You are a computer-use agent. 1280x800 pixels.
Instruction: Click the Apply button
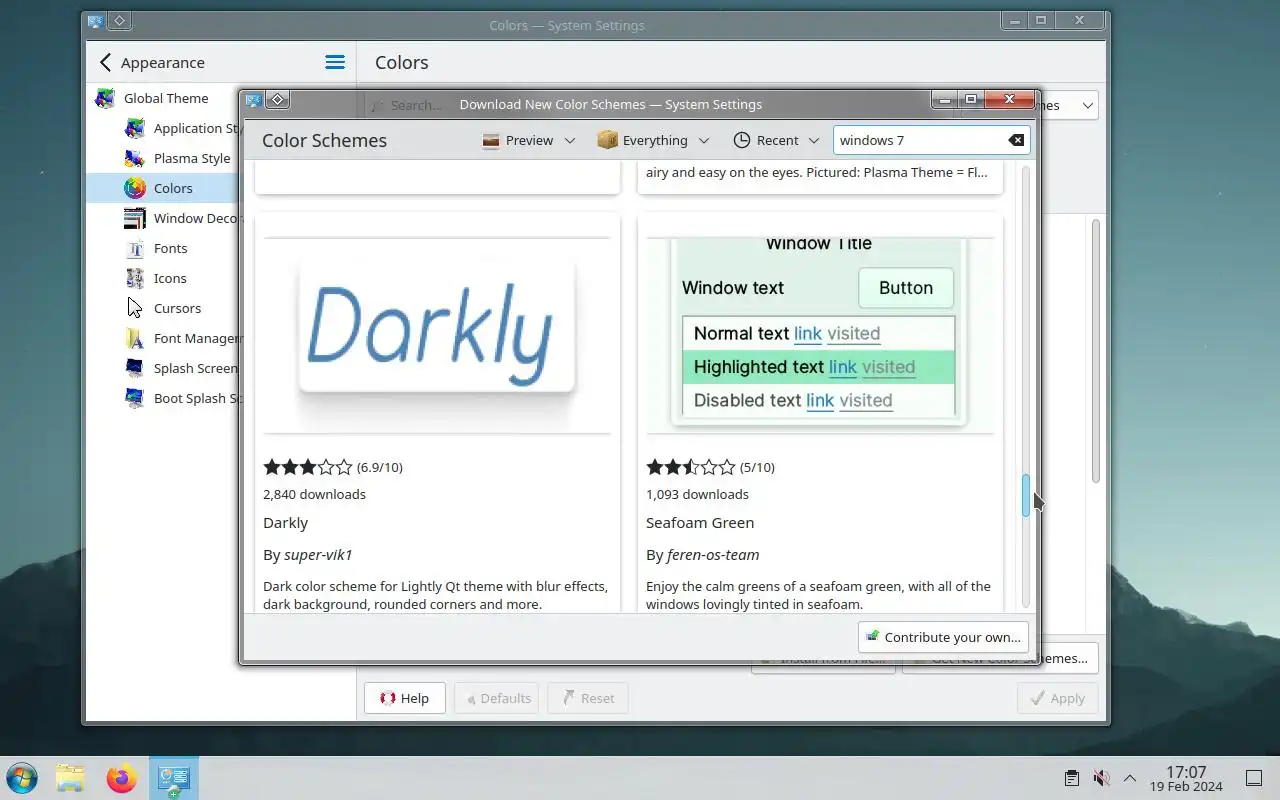pos(1057,698)
